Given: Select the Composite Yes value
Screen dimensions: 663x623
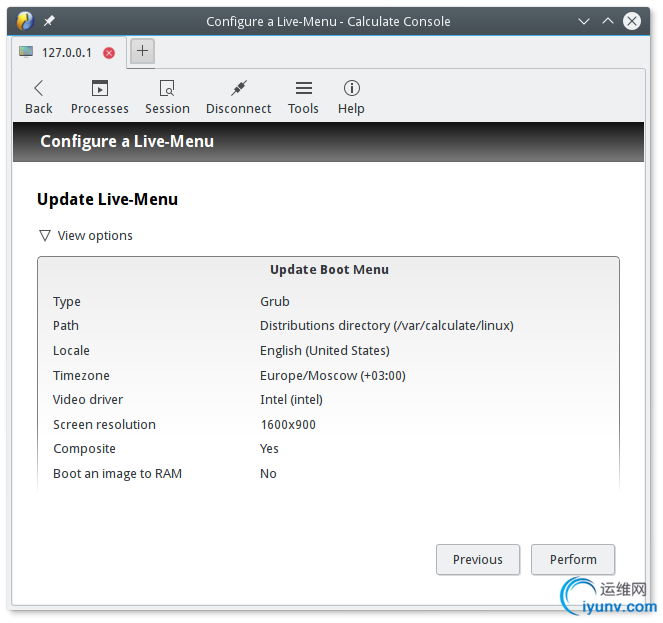Looking at the screenshot, I should coord(269,449).
